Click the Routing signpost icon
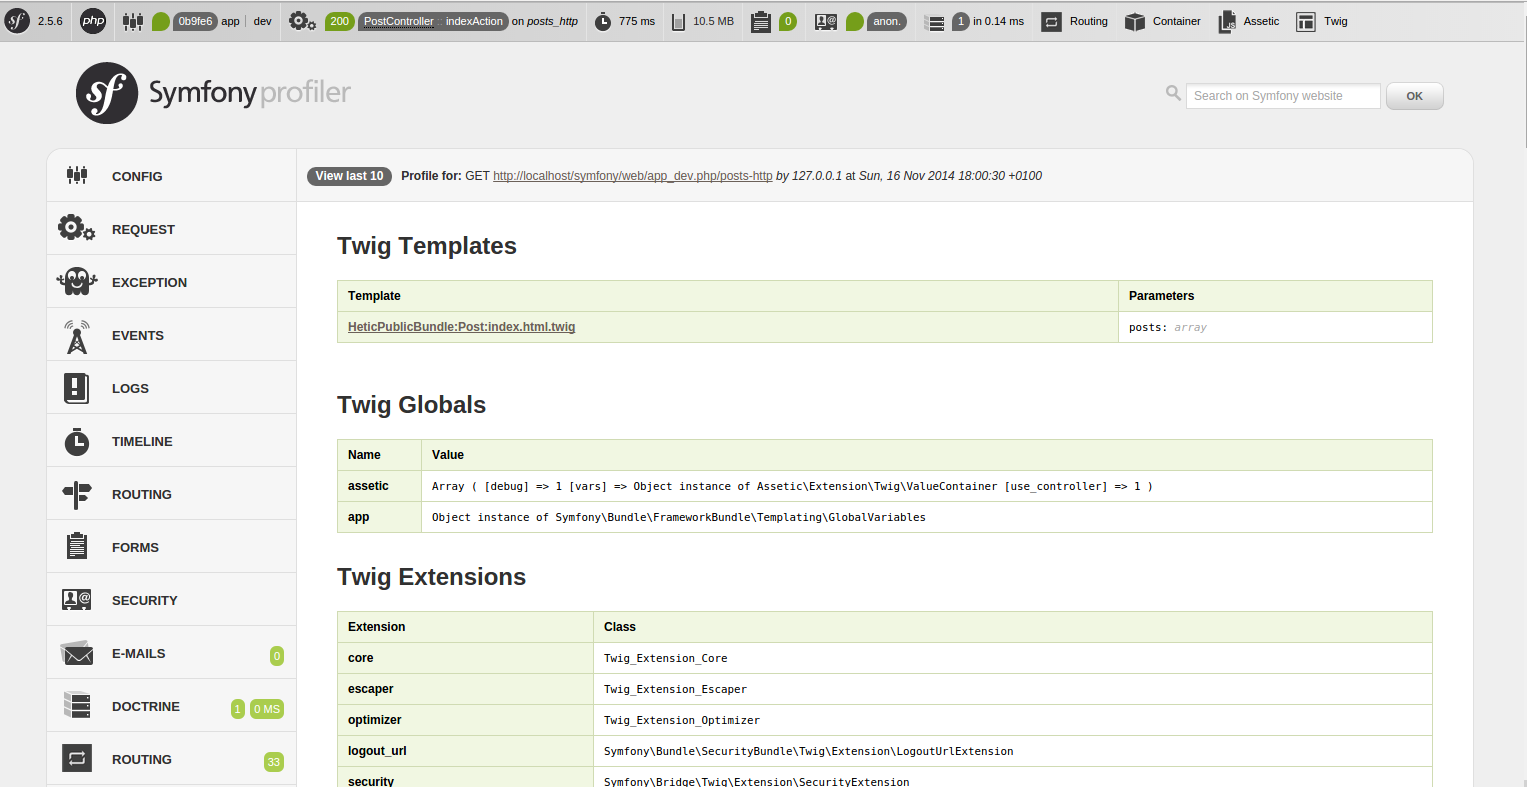Image resolution: width=1527 pixels, height=787 pixels. click(77, 494)
